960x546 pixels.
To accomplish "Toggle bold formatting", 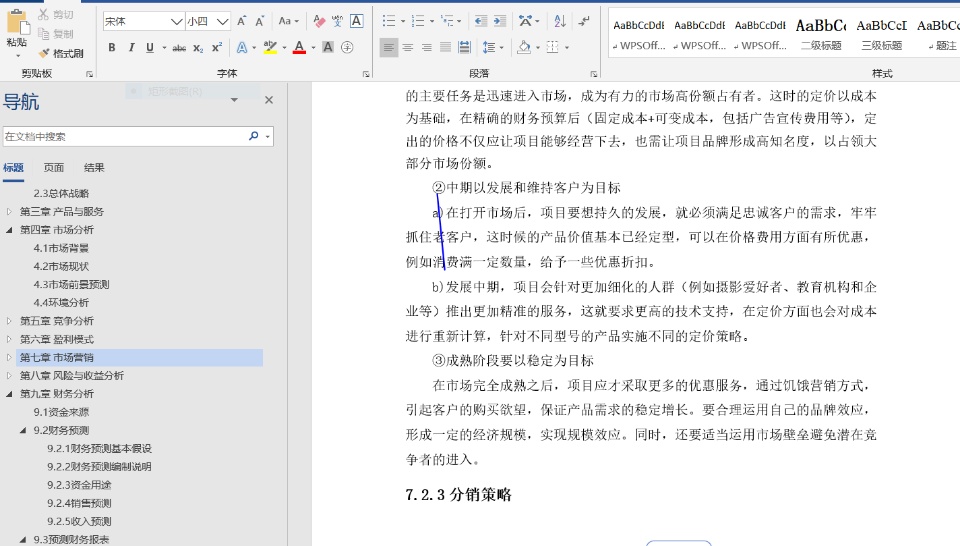I will pyautogui.click(x=112, y=47).
